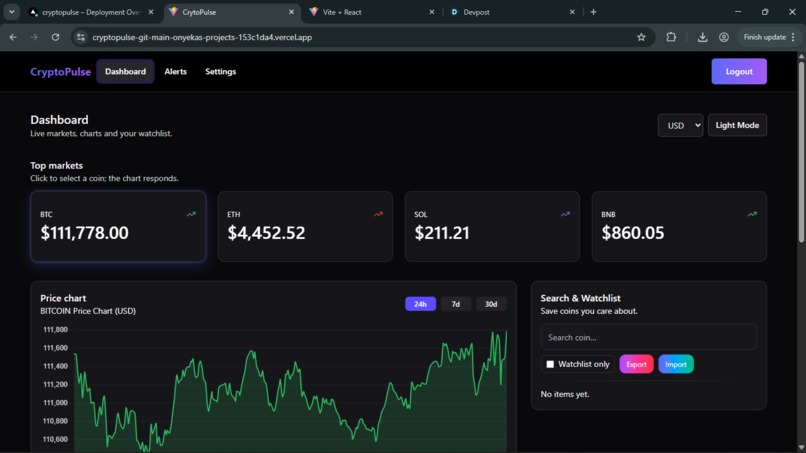Close the Devpost tab
Viewport: 806px width, 453px height.
point(572,12)
